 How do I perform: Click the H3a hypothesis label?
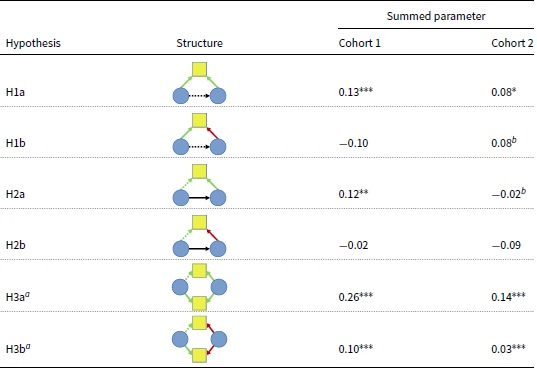click(x=18, y=296)
